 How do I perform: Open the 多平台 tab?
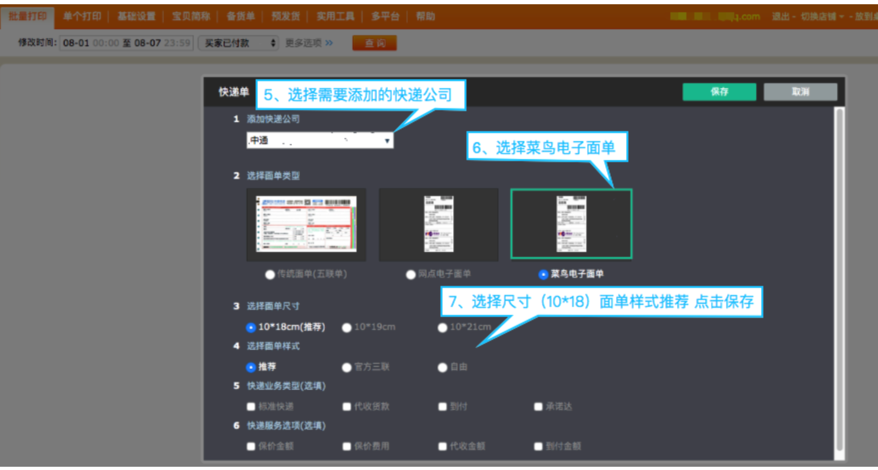pyautogui.click(x=385, y=16)
